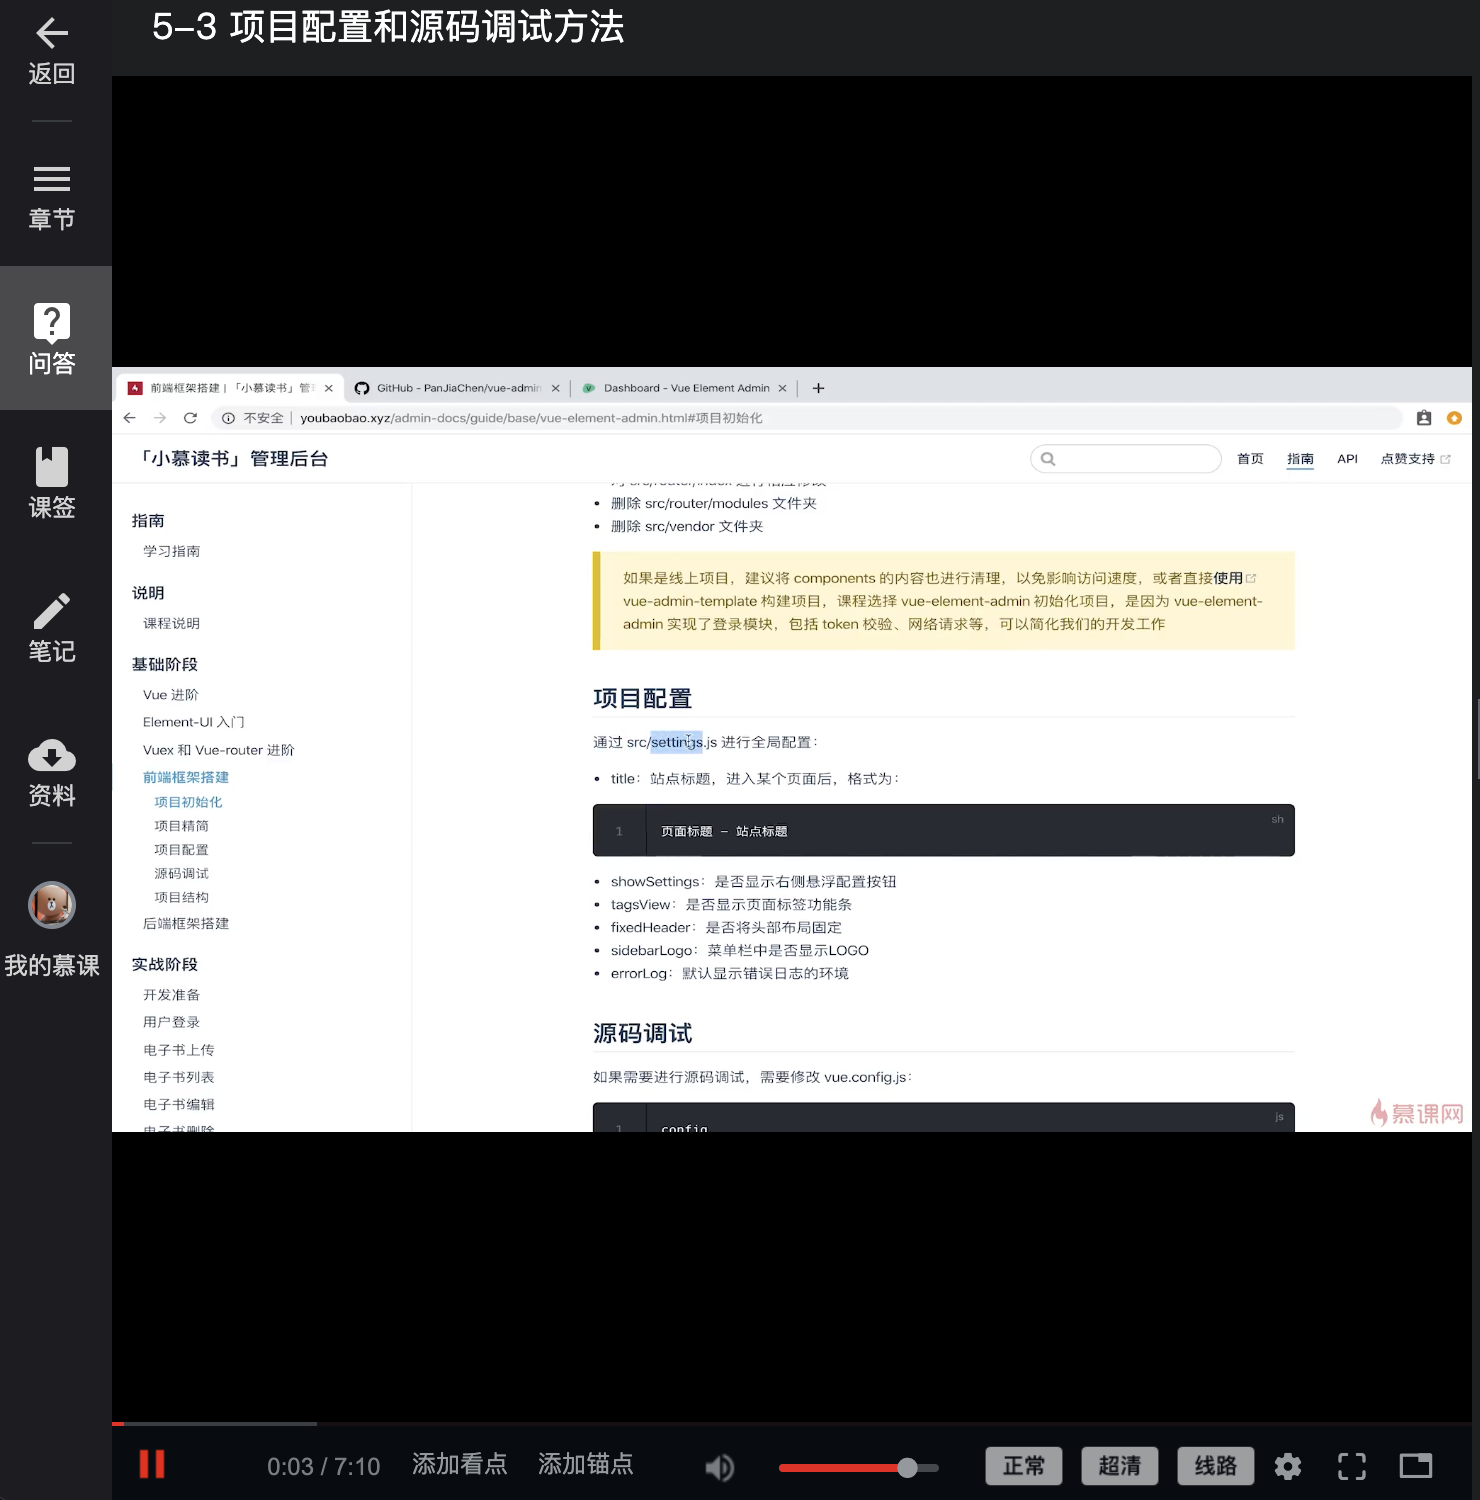Adjust the volume slider
Image resolution: width=1480 pixels, height=1500 pixels.
(x=859, y=1467)
